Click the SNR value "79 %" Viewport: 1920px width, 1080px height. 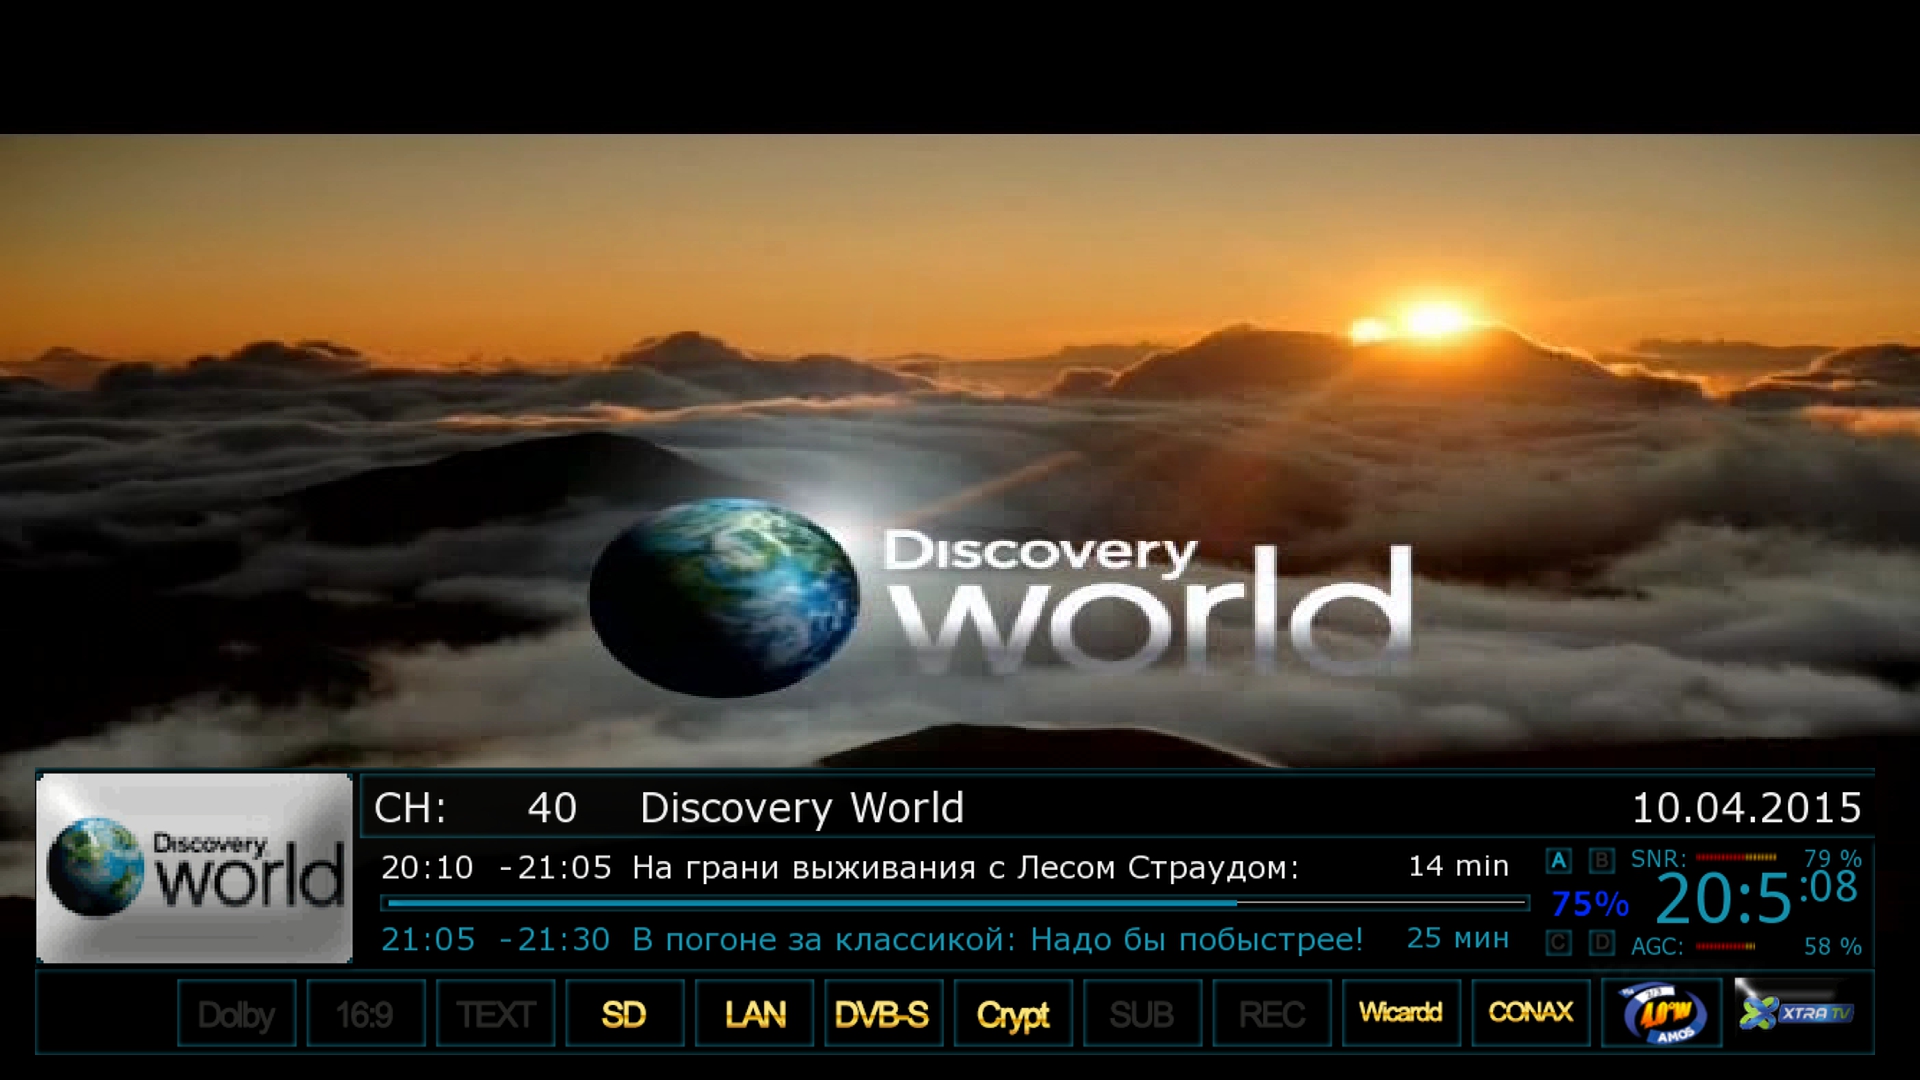coord(1833,858)
